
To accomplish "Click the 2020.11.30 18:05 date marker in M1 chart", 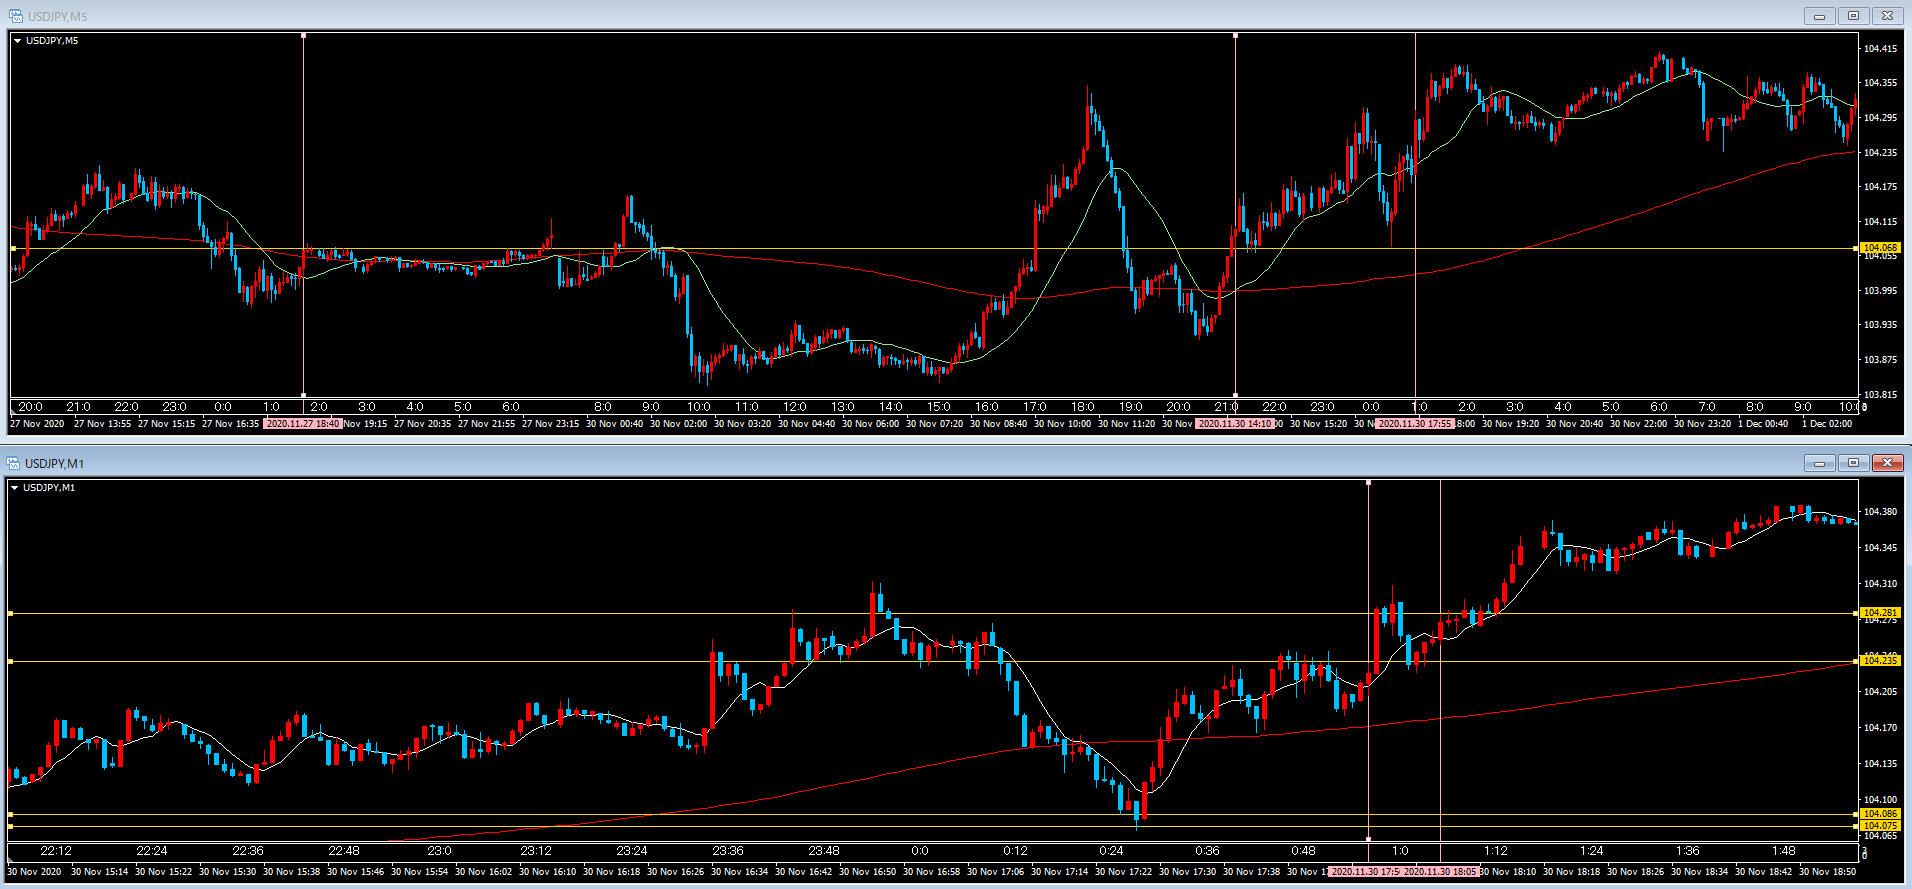I will coord(1440,872).
